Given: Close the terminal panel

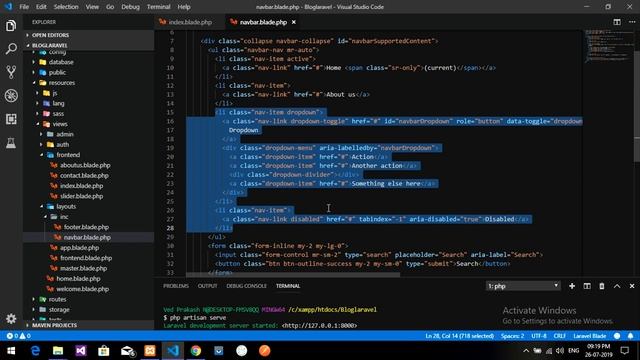Looking at the screenshot, I should click(632, 286).
